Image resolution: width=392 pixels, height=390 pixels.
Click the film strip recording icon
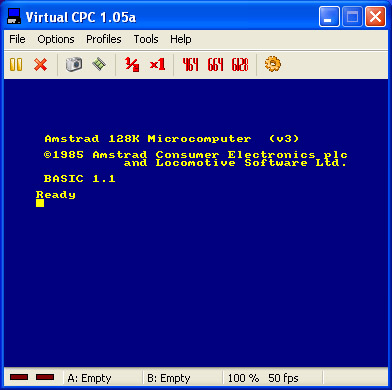(x=99, y=64)
